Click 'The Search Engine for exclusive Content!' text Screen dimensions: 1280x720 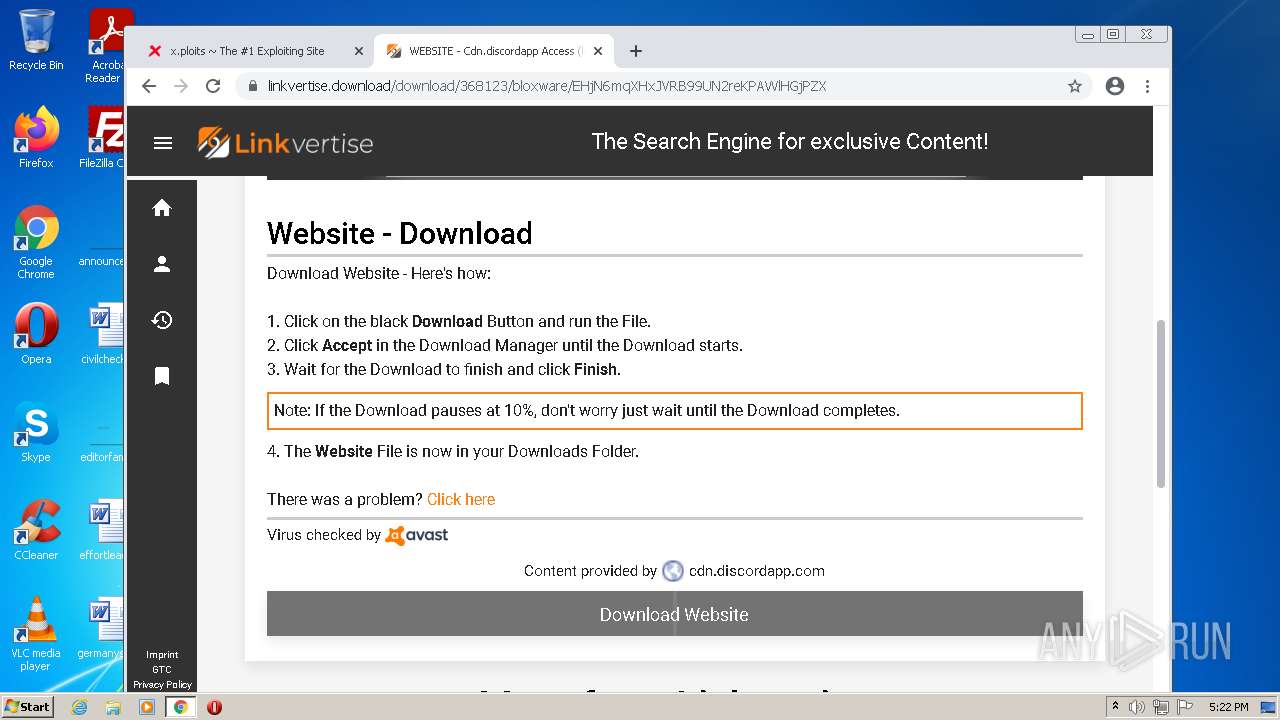tap(790, 141)
